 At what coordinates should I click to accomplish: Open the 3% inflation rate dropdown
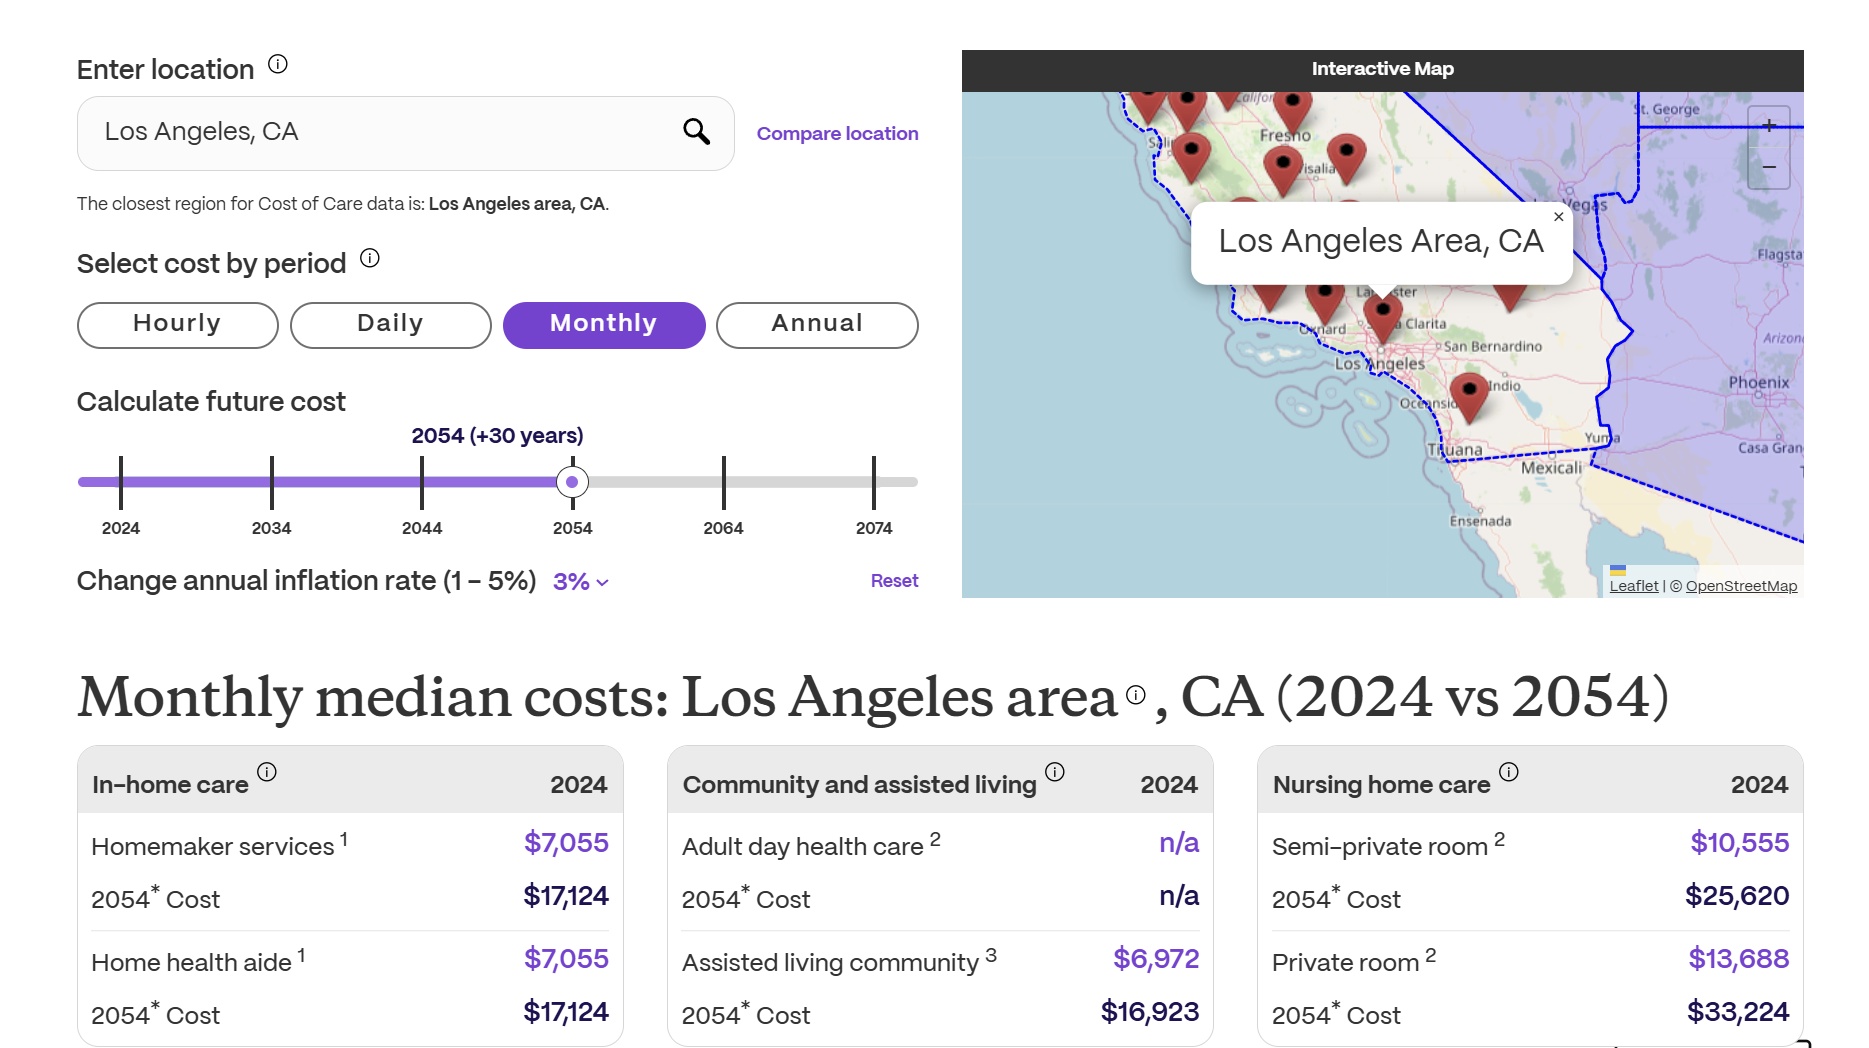581,582
